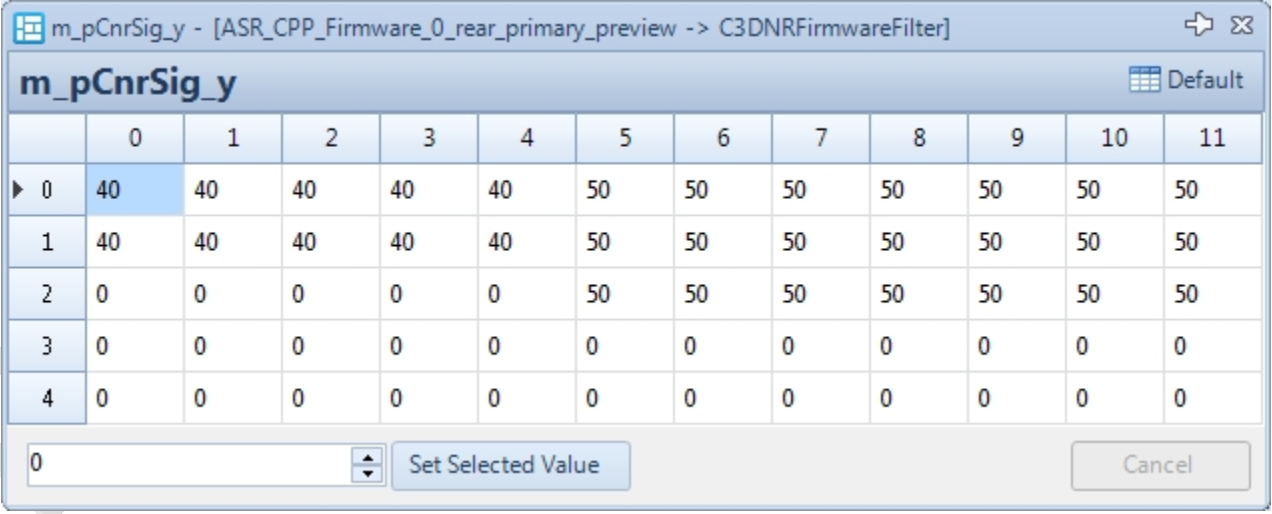This screenshot has height=514, width=1272.
Task: Select column header 11
Action: (1212, 138)
